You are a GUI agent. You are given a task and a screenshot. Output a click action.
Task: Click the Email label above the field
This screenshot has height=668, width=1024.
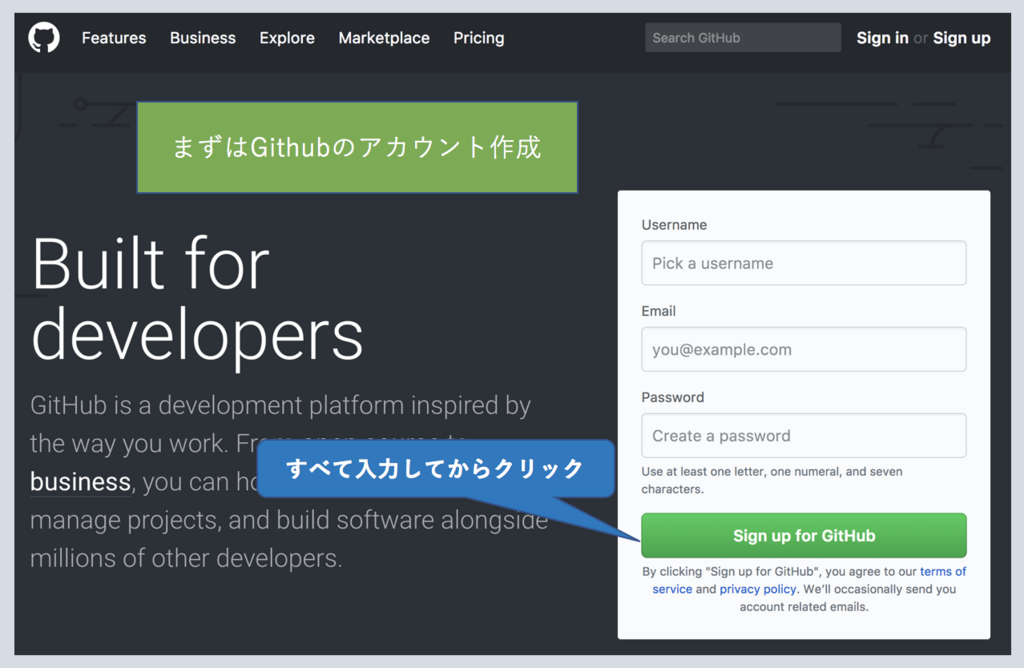[658, 311]
